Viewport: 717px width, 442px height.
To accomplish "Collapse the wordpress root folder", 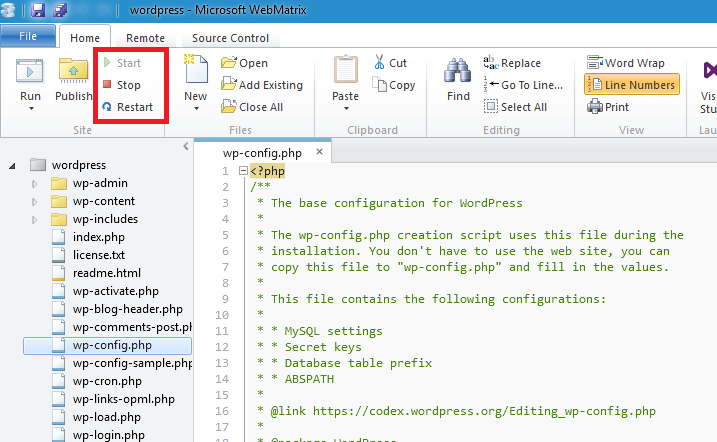I will (12, 165).
